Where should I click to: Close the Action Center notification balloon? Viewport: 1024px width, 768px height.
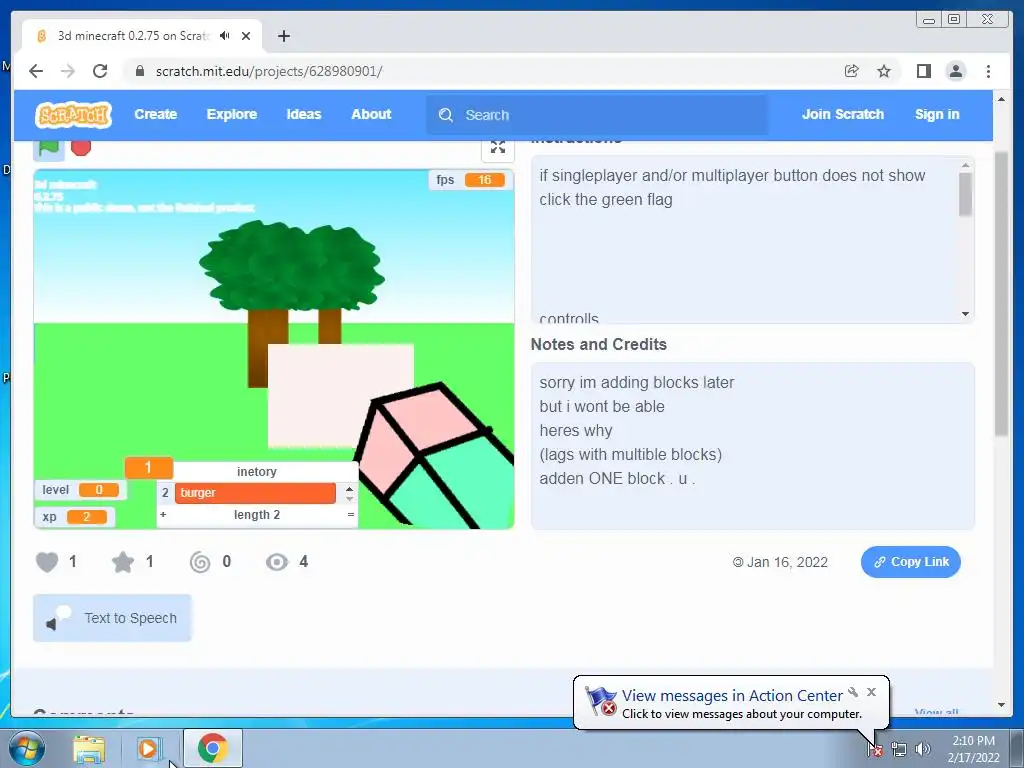coord(871,692)
